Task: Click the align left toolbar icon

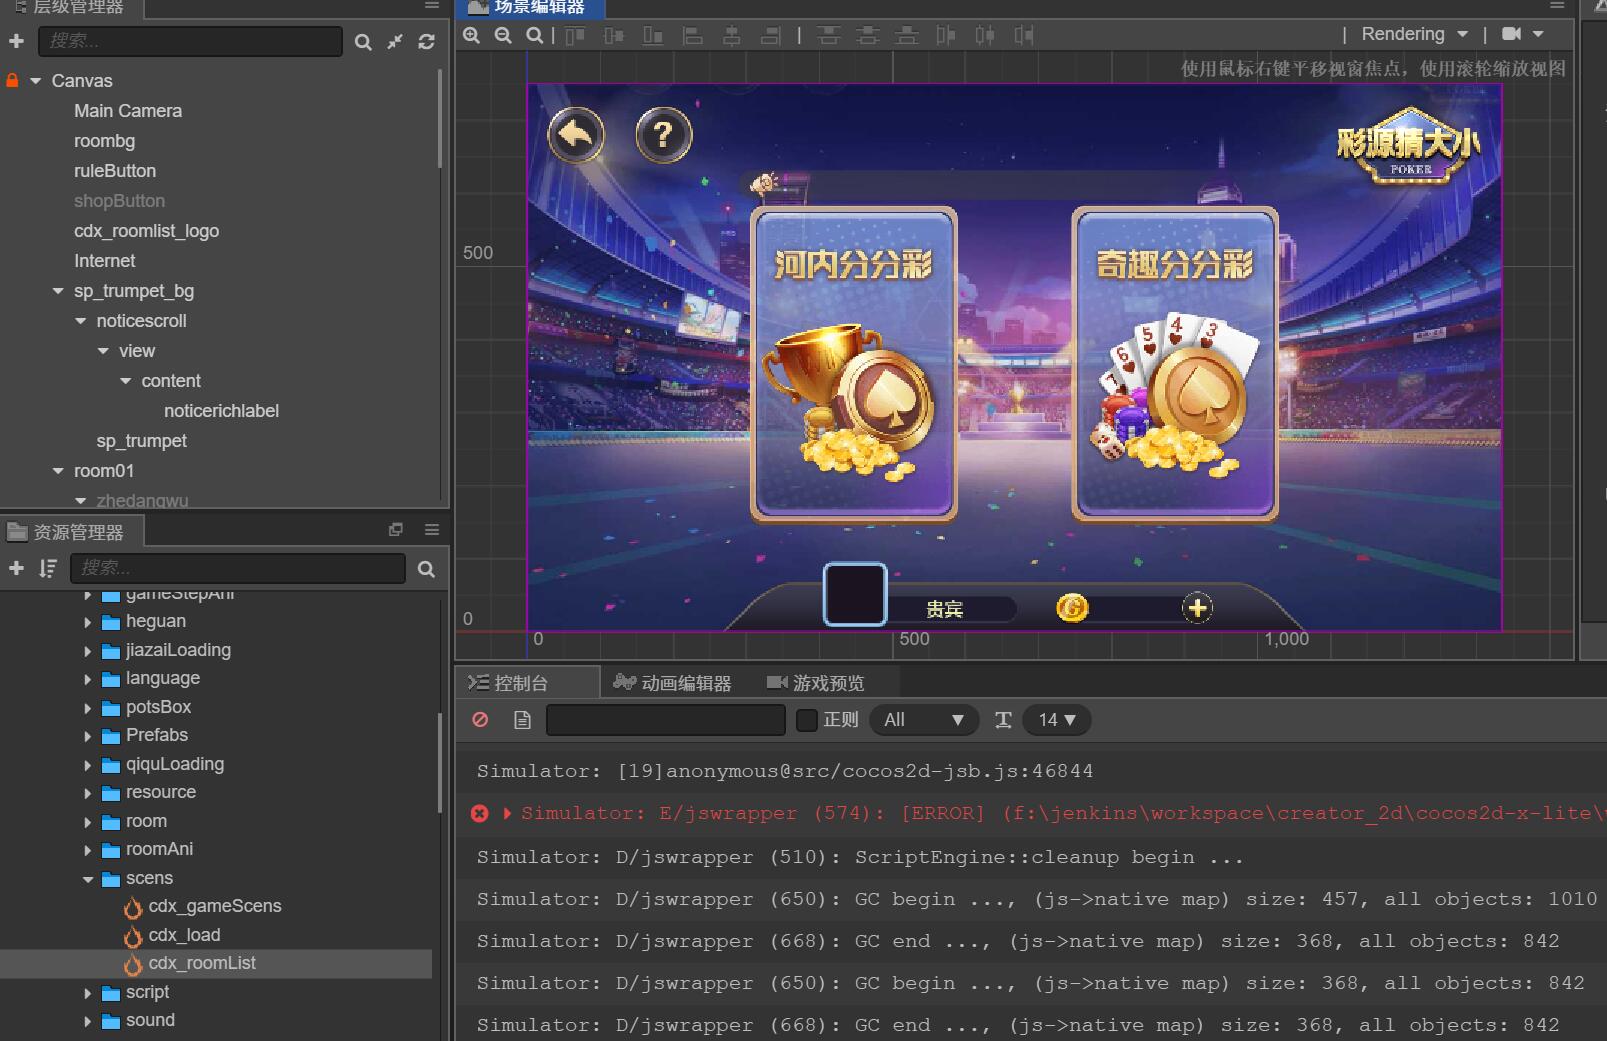Action: [692, 35]
